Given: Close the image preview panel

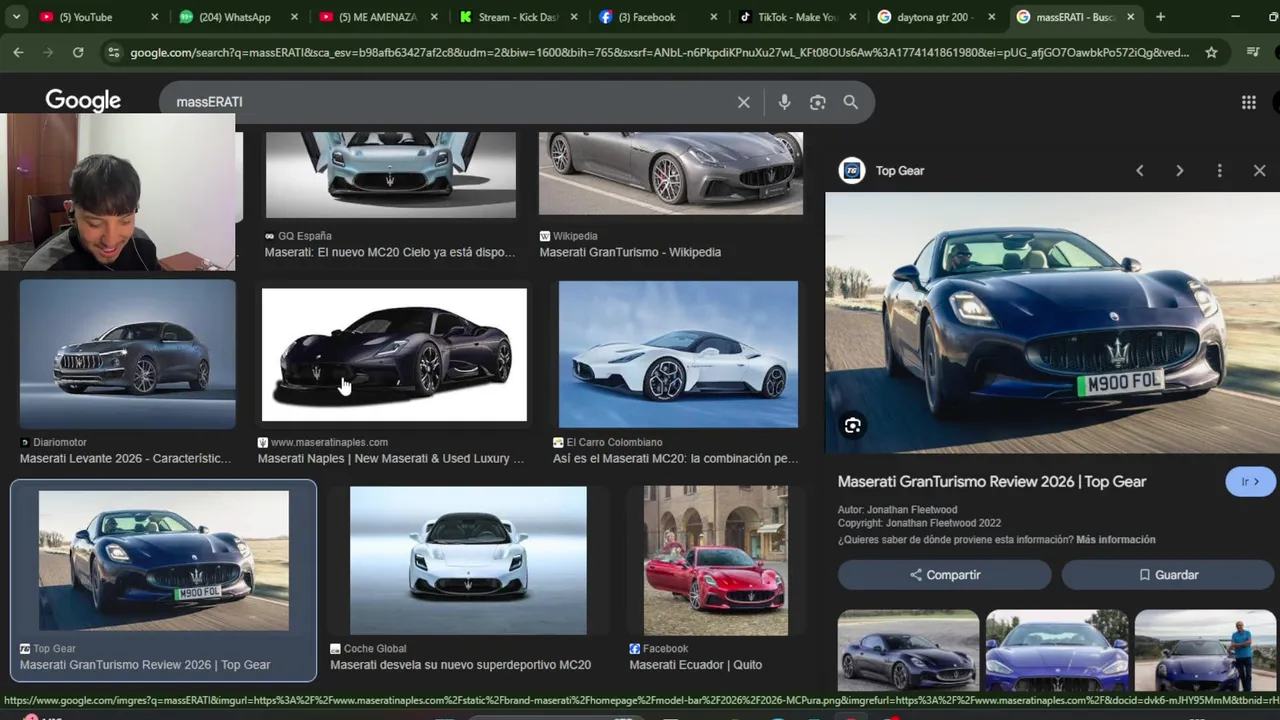Looking at the screenshot, I should 1259,171.
